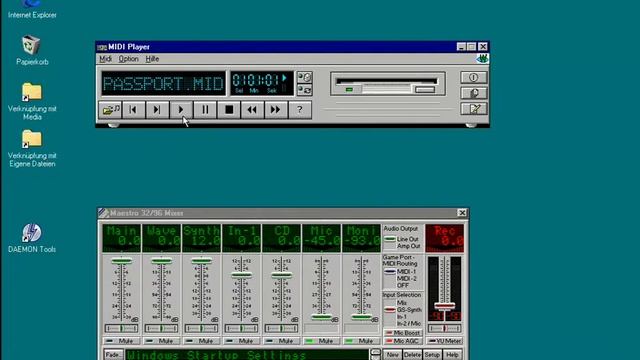This screenshot has height=360, width=640.
Task: Click the Delete preset button
Action: (412, 355)
